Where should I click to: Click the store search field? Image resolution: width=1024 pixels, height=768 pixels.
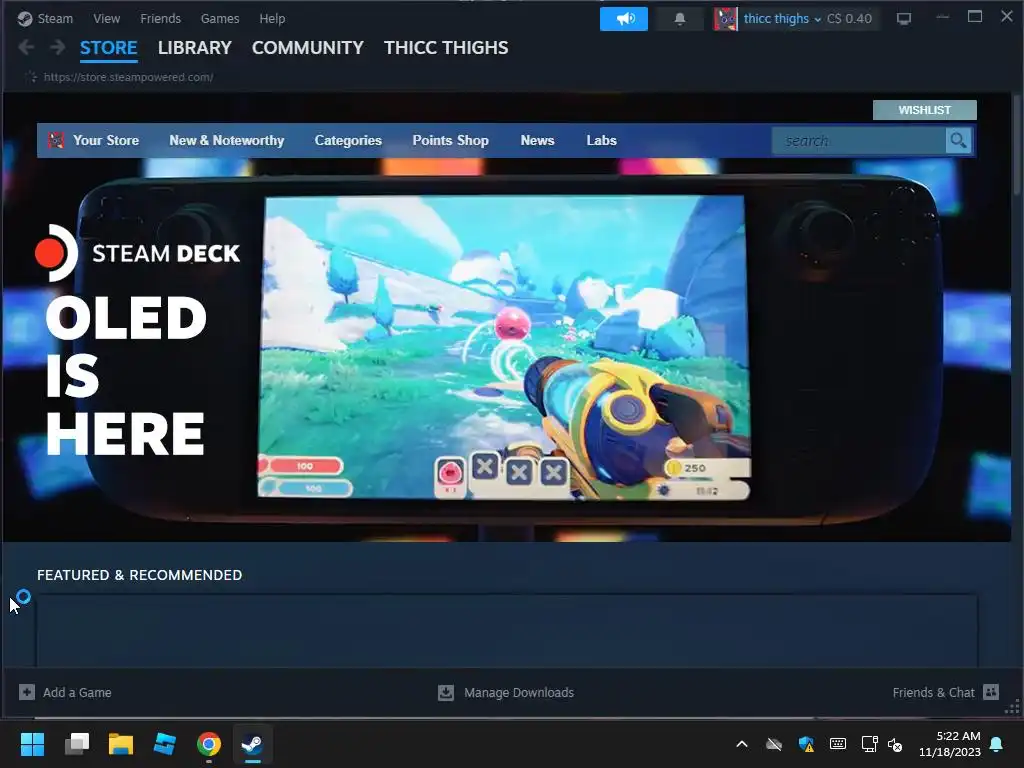(x=859, y=140)
